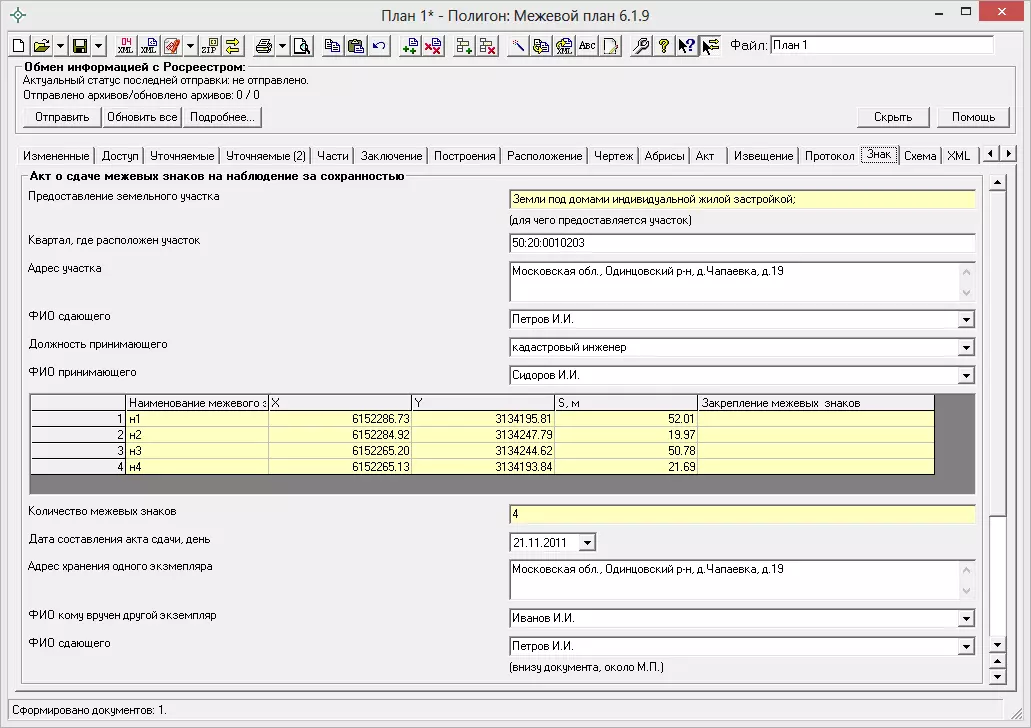Screen dimensions: 1031x728
Task: Select table cell 'н3'
Action: tap(197, 451)
